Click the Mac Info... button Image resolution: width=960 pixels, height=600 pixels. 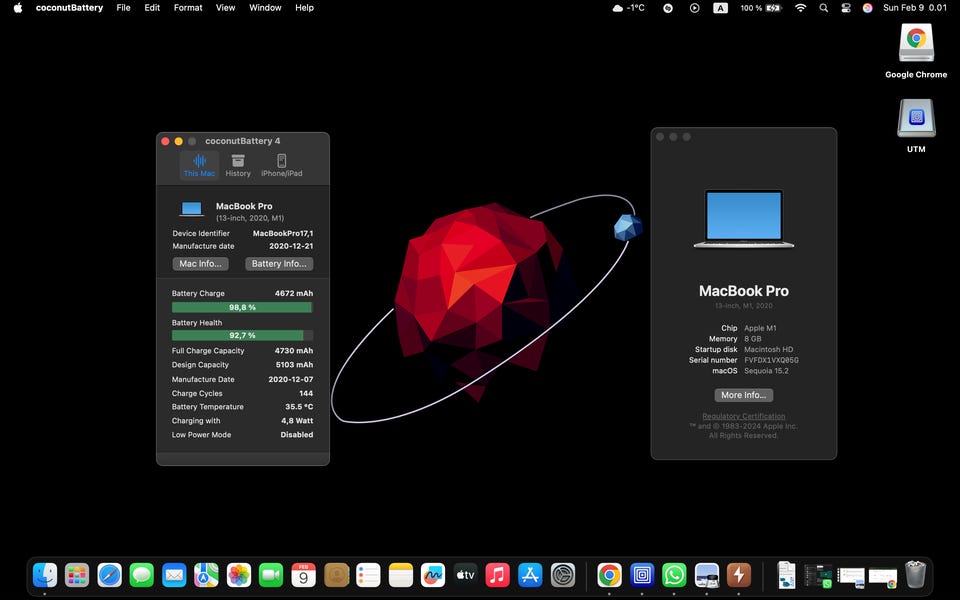200,263
